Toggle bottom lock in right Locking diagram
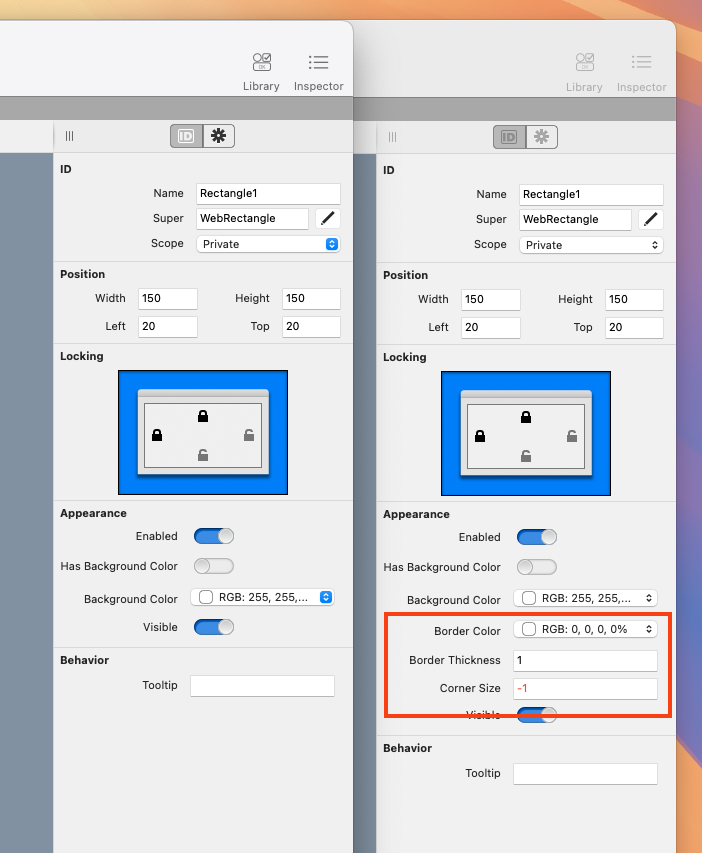This screenshot has width=702, height=853. (x=526, y=456)
